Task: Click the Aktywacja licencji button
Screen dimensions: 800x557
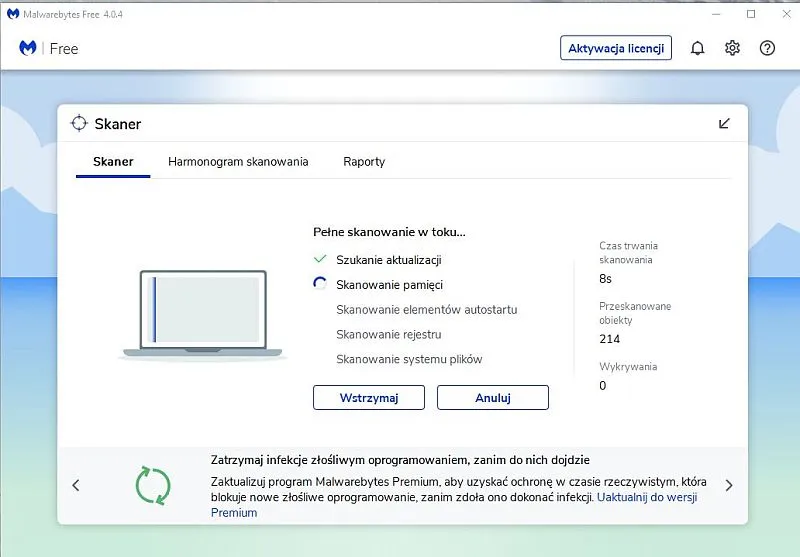Action: coord(616,48)
